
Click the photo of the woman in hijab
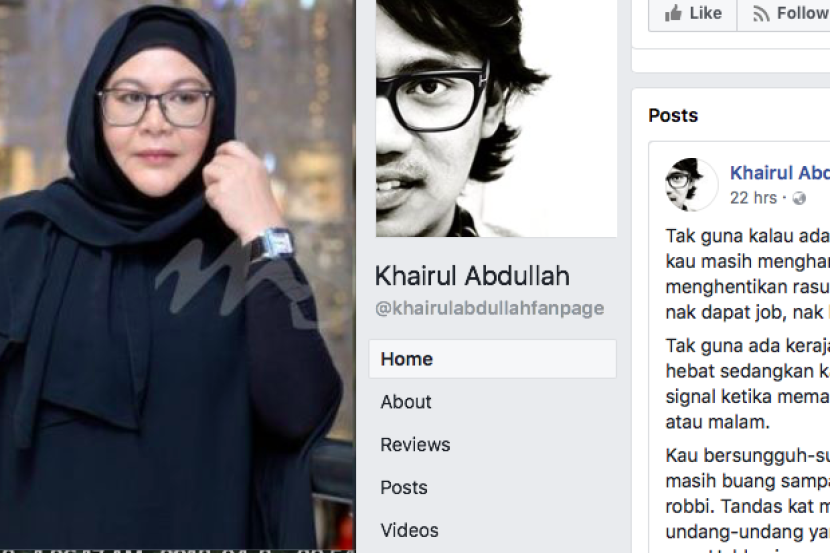pyautogui.click(x=177, y=276)
